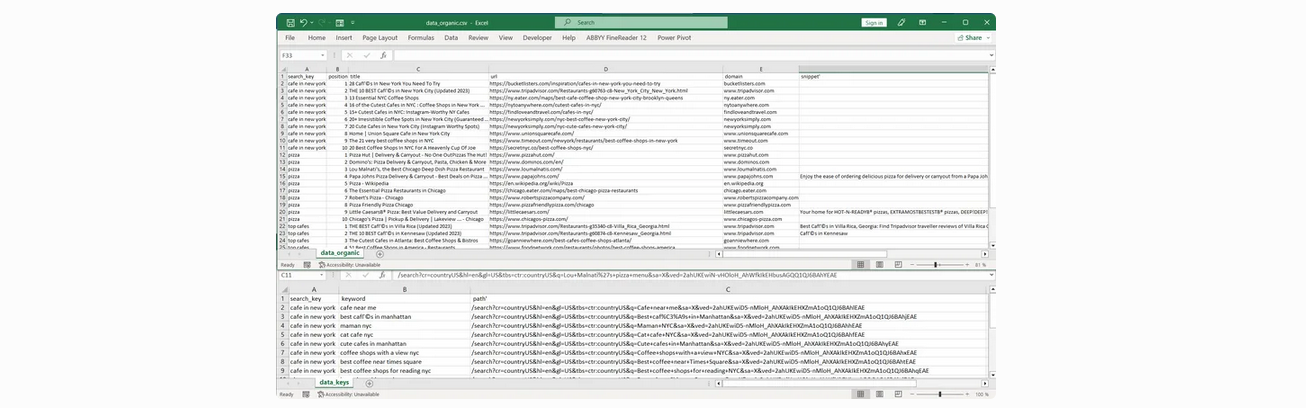The height and width of the screenshot is (408, 1306).
Task: Open the Ribbon Display Options icon
Action: point(921,22)
